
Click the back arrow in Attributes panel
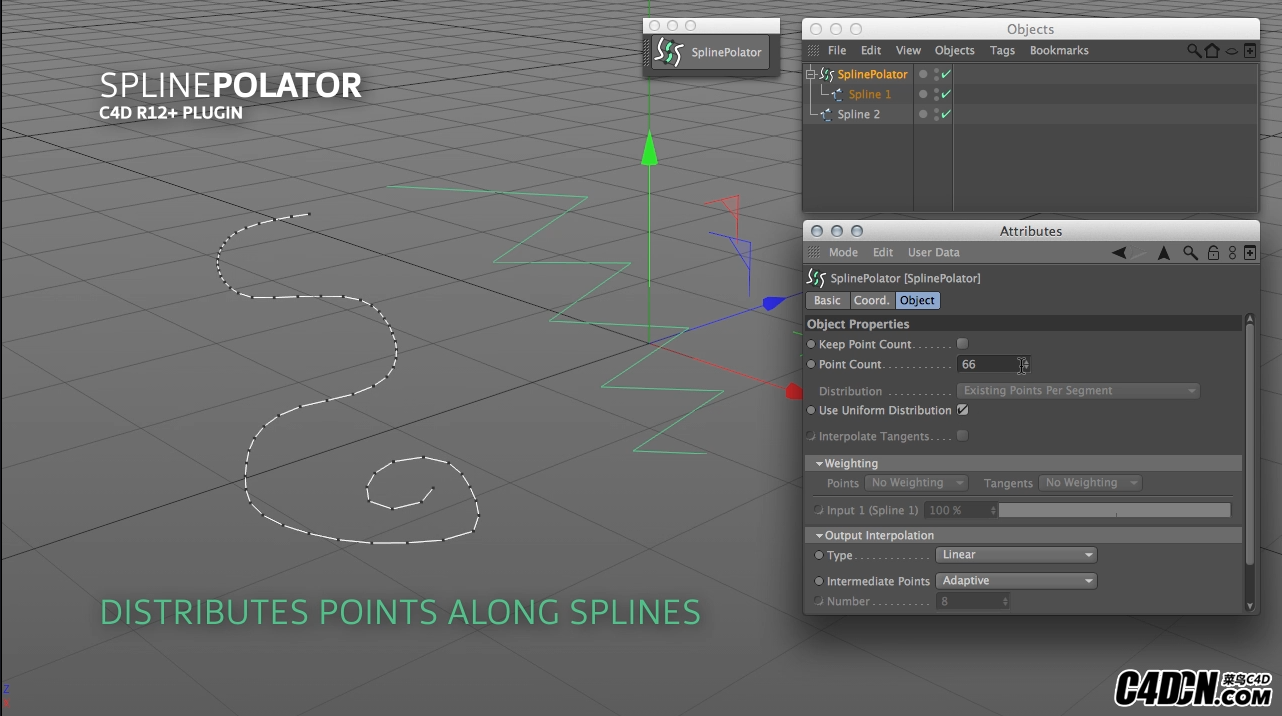1119,253
